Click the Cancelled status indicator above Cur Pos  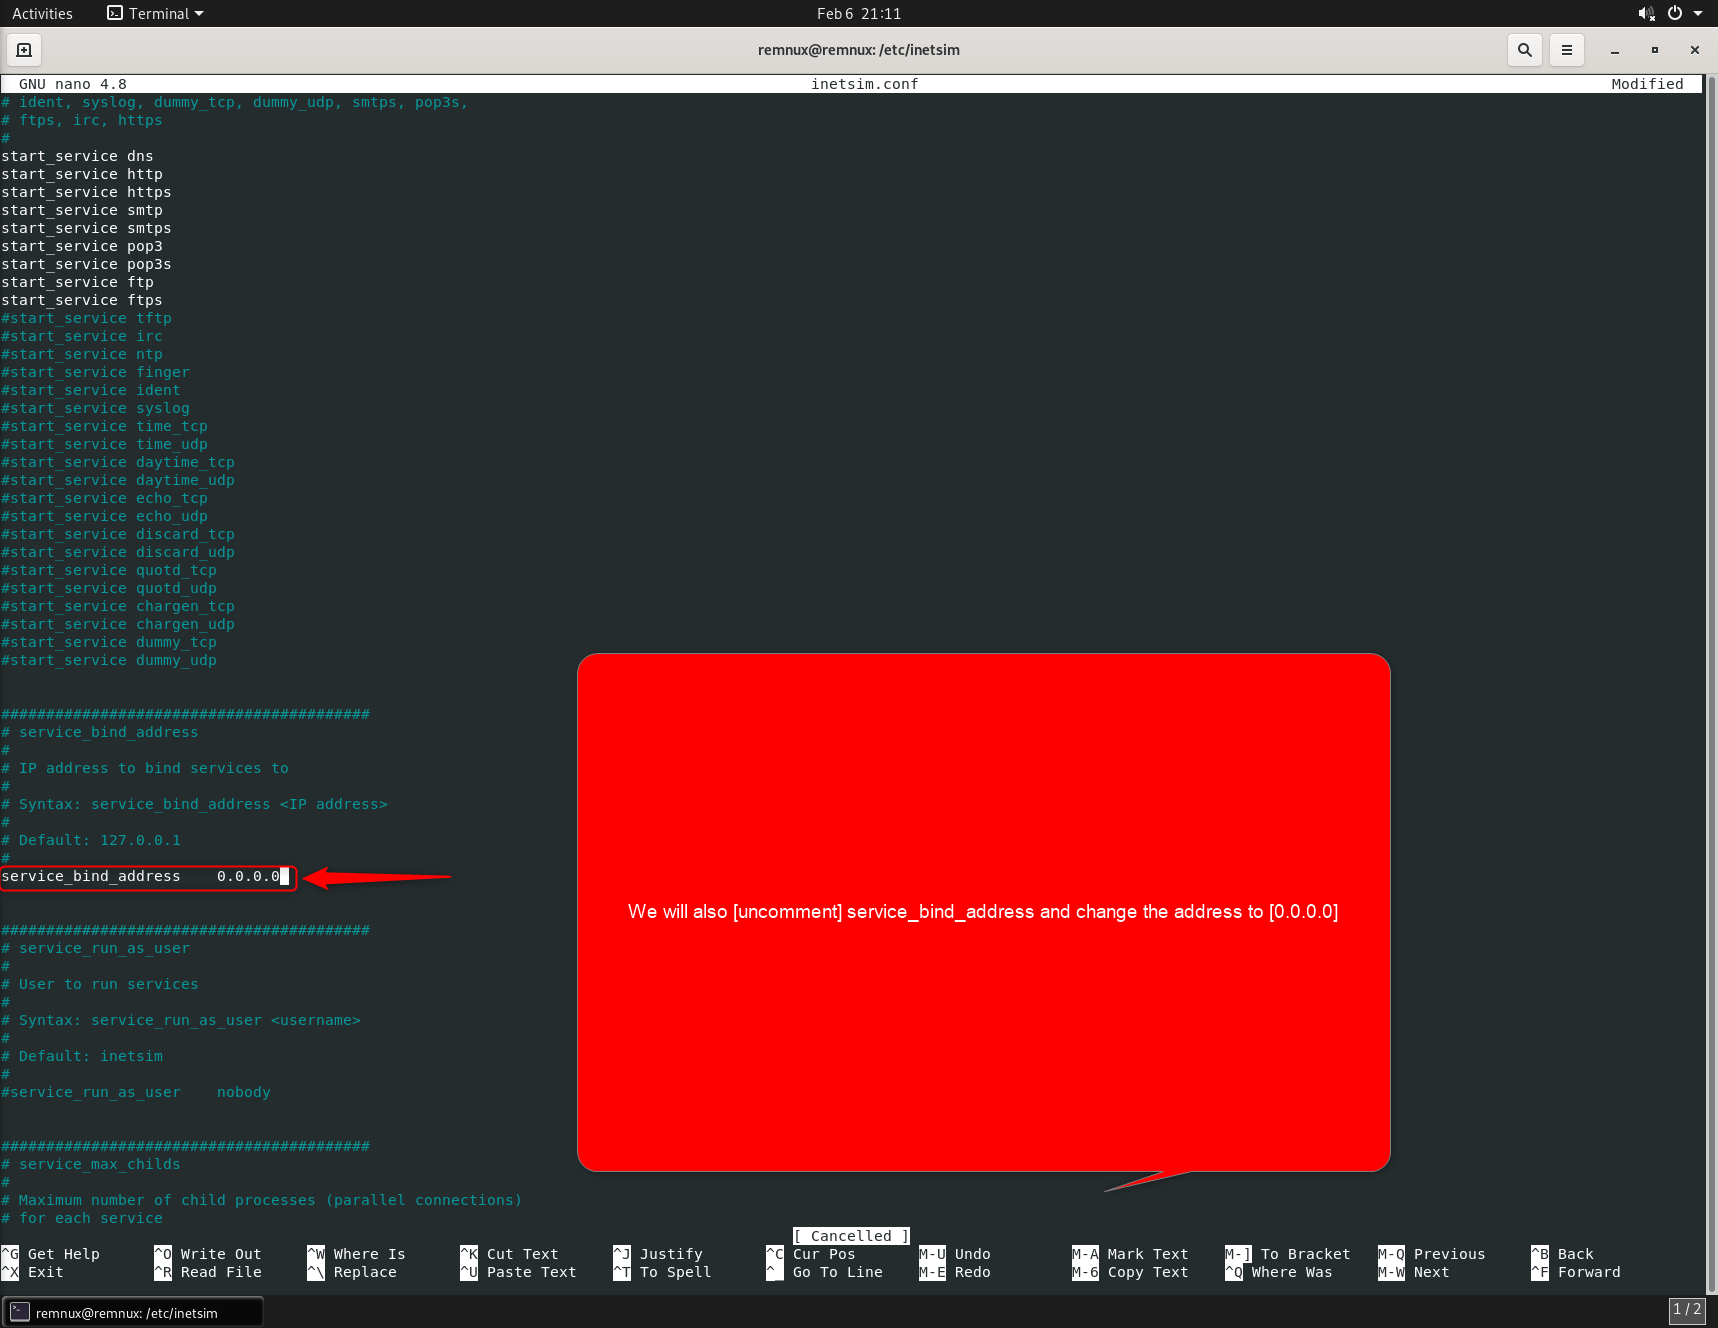(x=849, y=1235)
